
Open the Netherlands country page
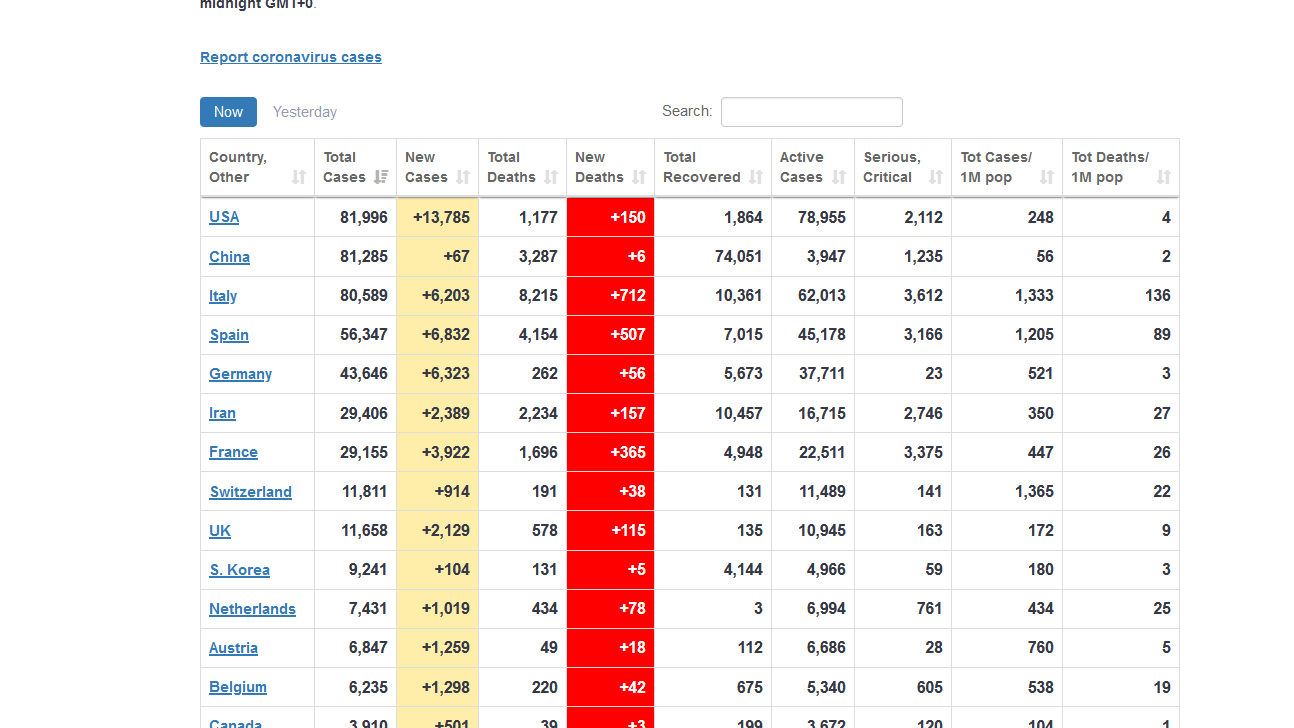[x=252, y=609]
